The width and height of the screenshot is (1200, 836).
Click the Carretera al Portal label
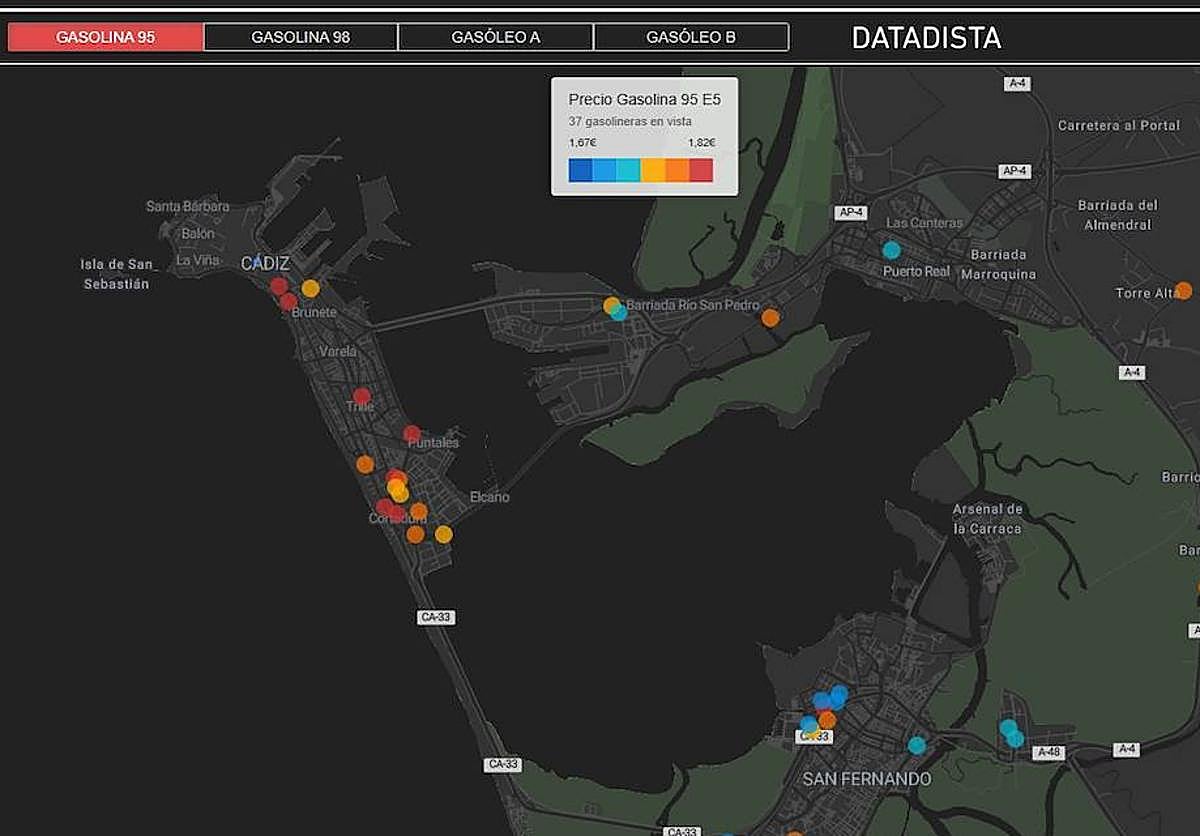(1119, 126)
